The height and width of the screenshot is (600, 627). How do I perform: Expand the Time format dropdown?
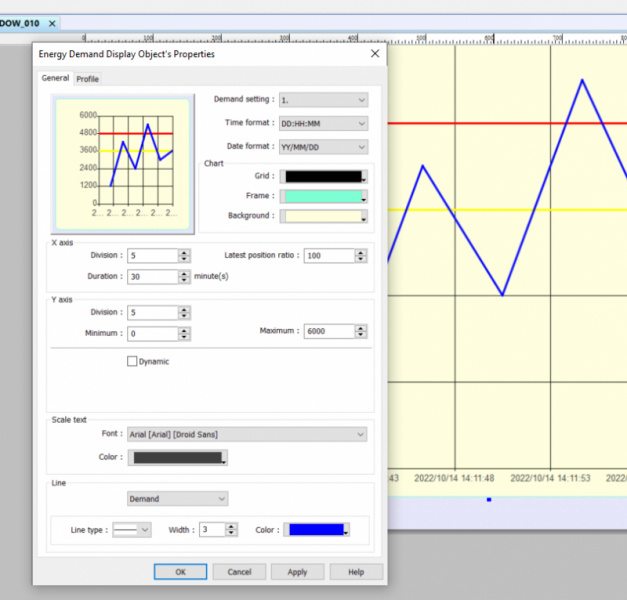pos(323,123)
